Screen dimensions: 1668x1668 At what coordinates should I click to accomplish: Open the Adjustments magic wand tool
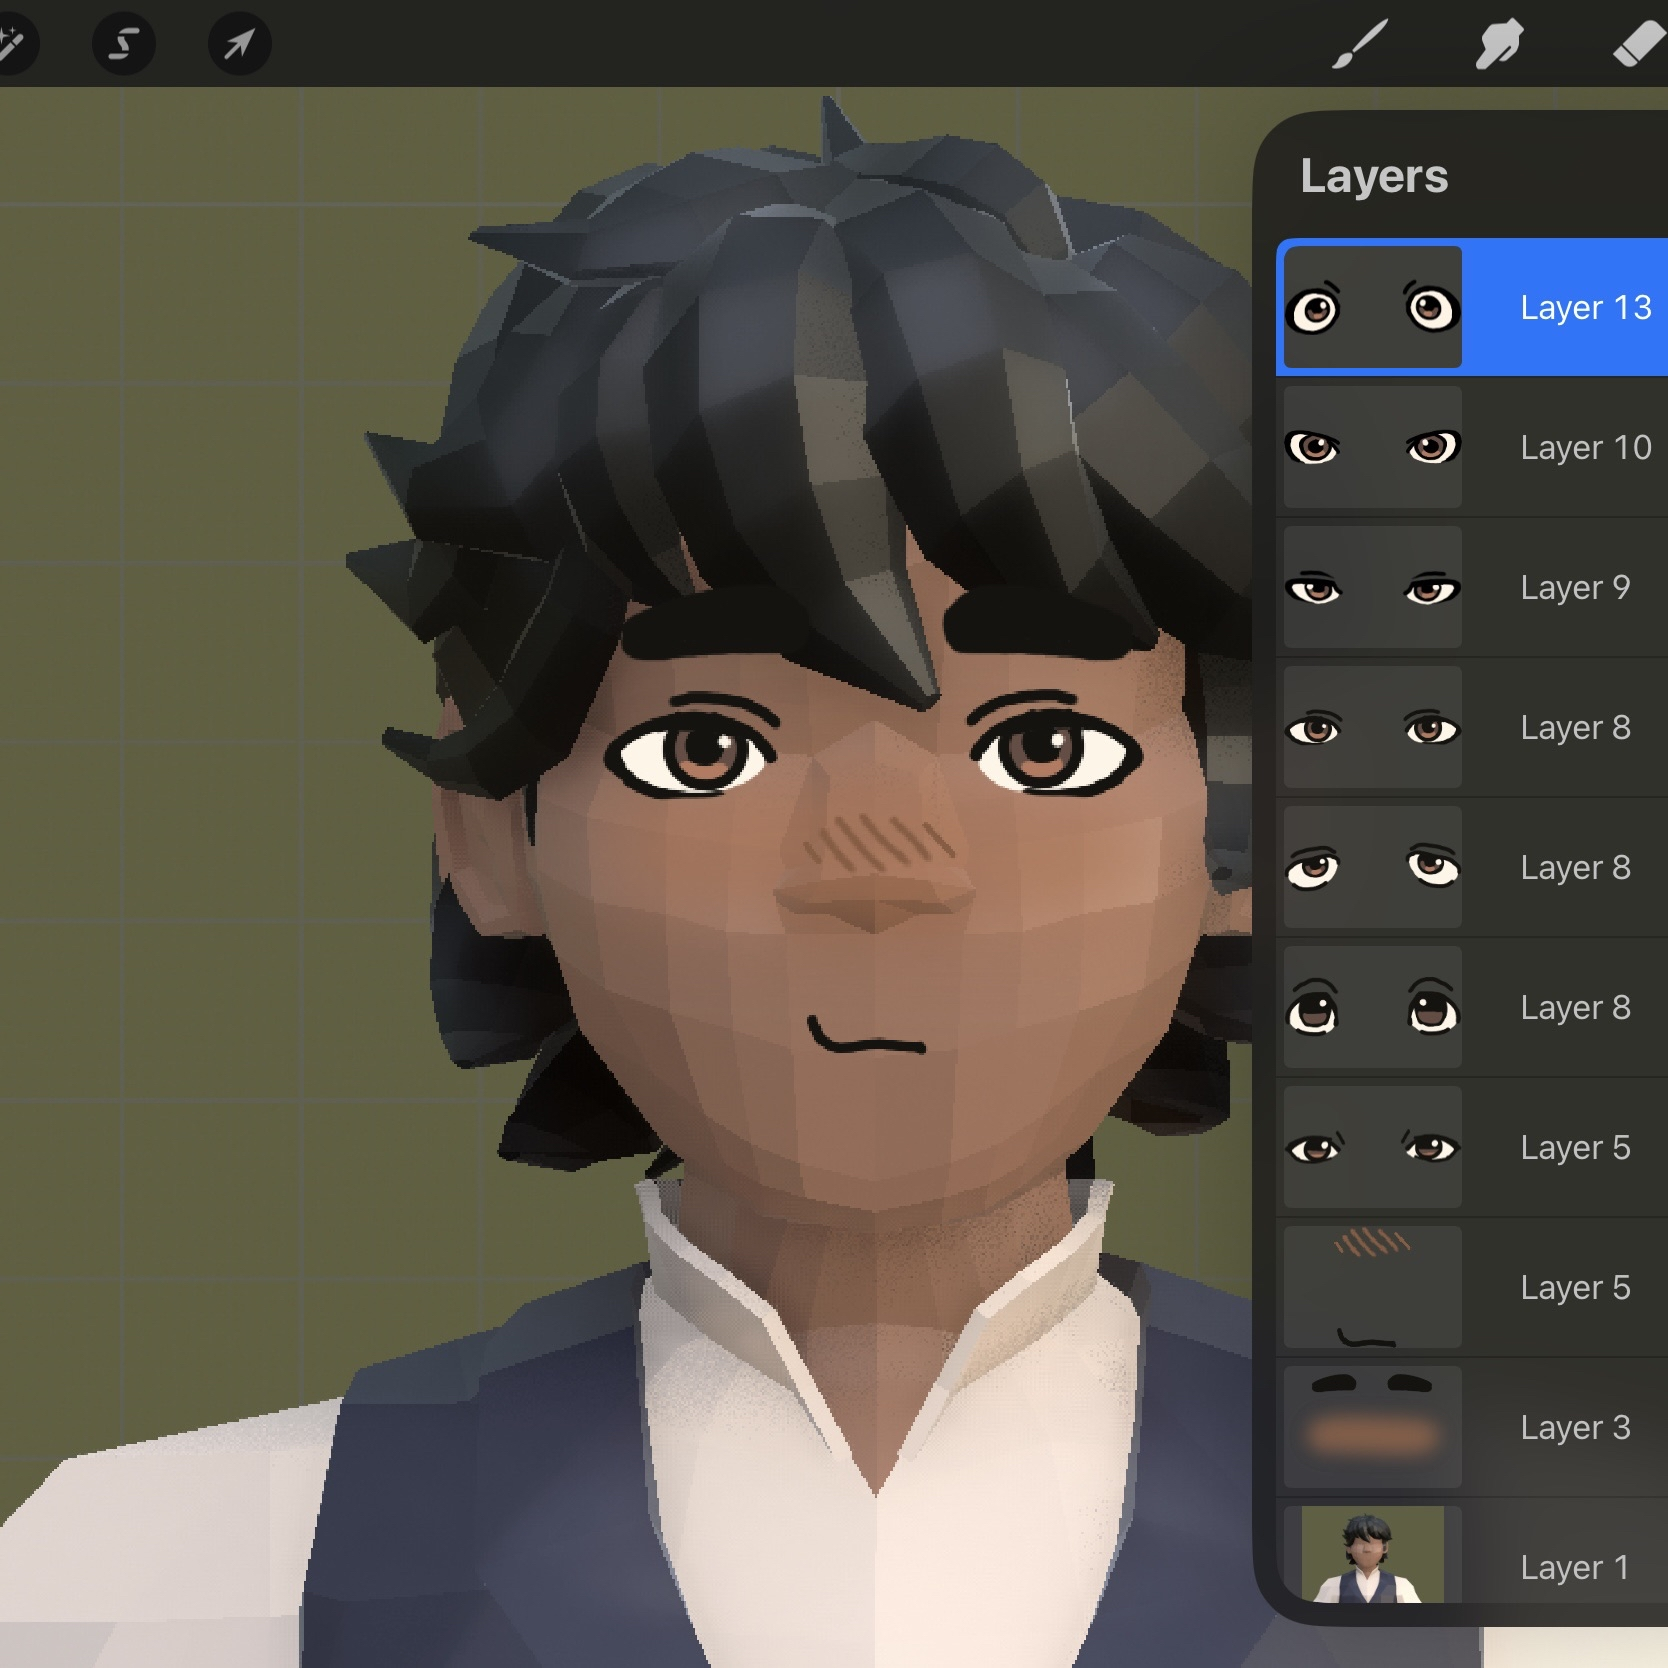10,44
